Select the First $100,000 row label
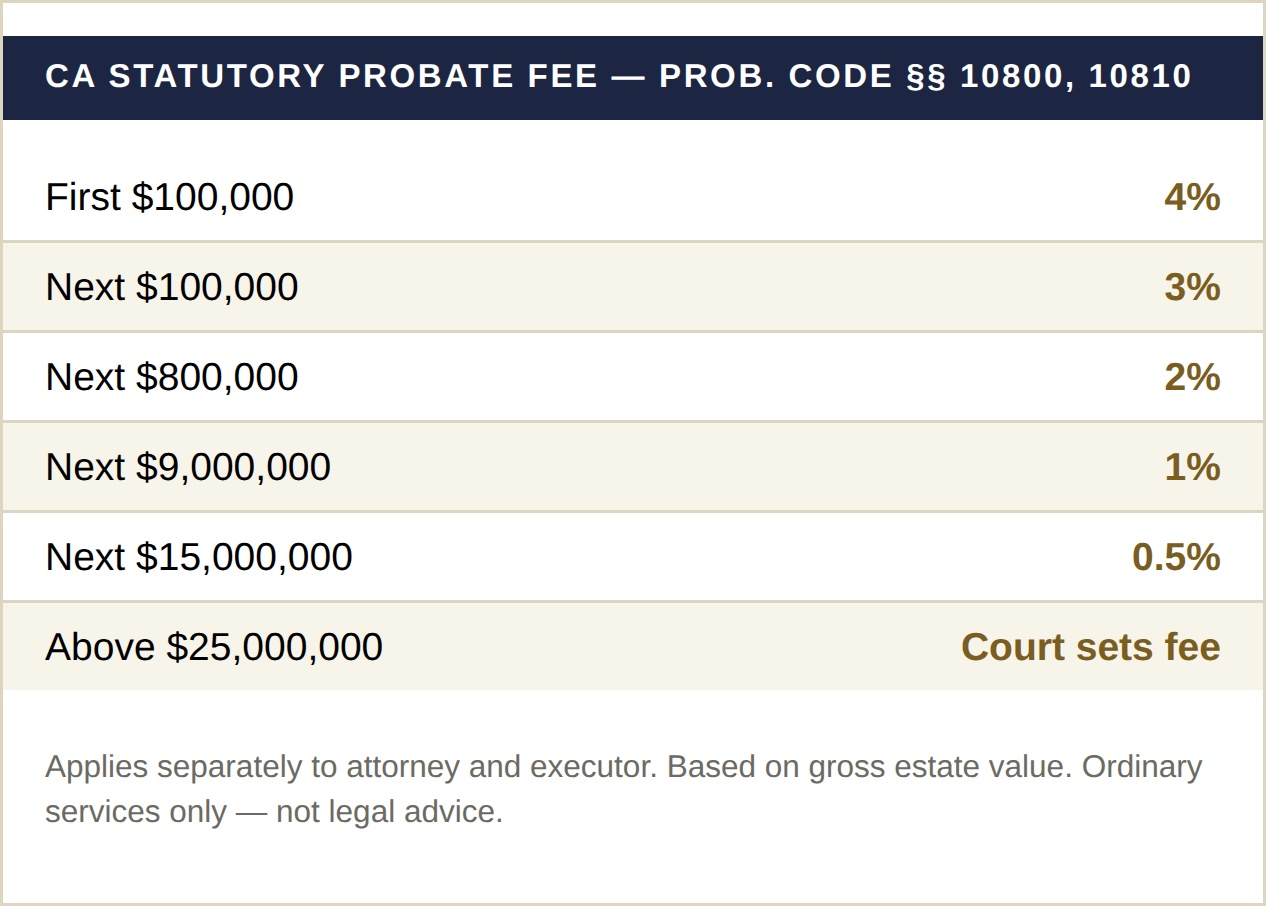1266x906 pixels. click(169, 197)
